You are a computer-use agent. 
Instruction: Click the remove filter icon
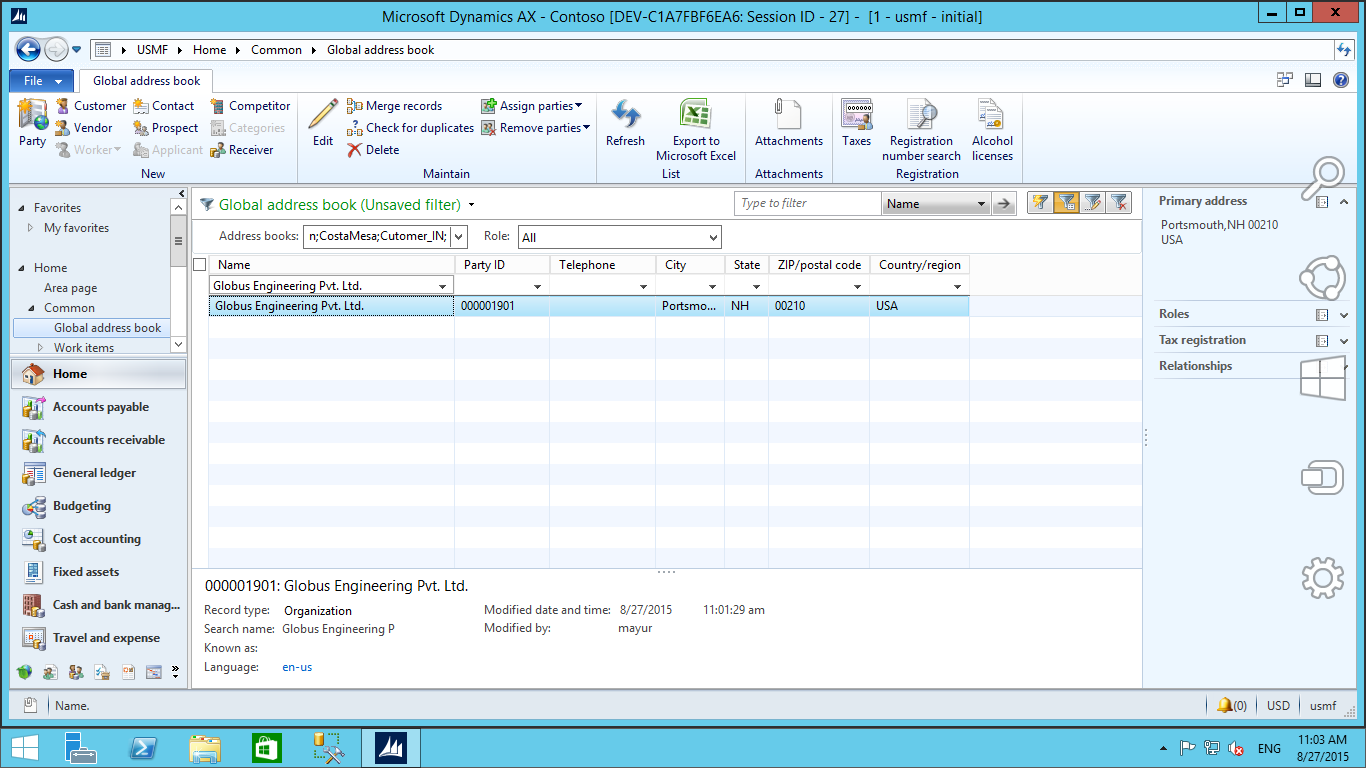click(x=1119, y=203)
